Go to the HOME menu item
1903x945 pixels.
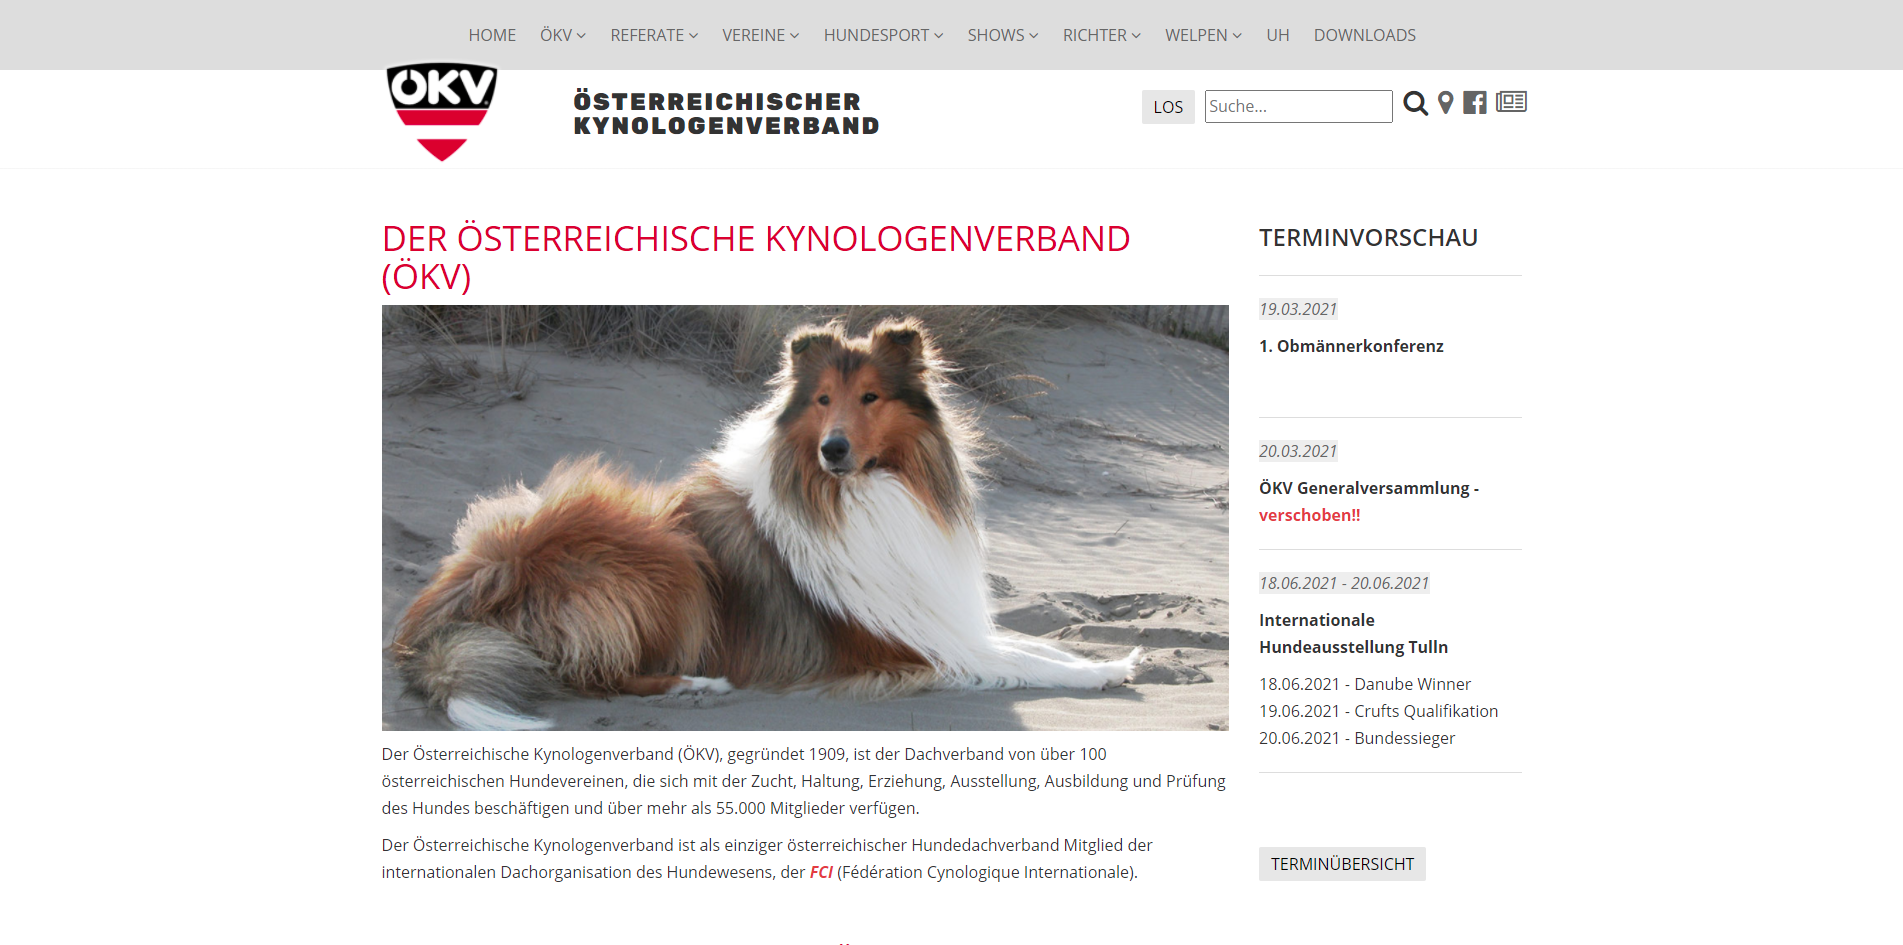tap(492, 35)
